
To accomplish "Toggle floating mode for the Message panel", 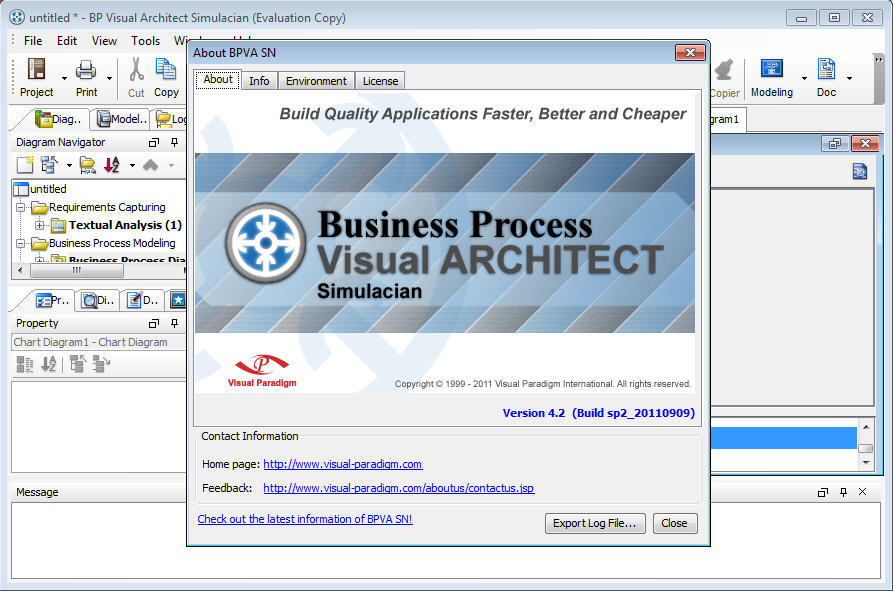I will (822, 491).
